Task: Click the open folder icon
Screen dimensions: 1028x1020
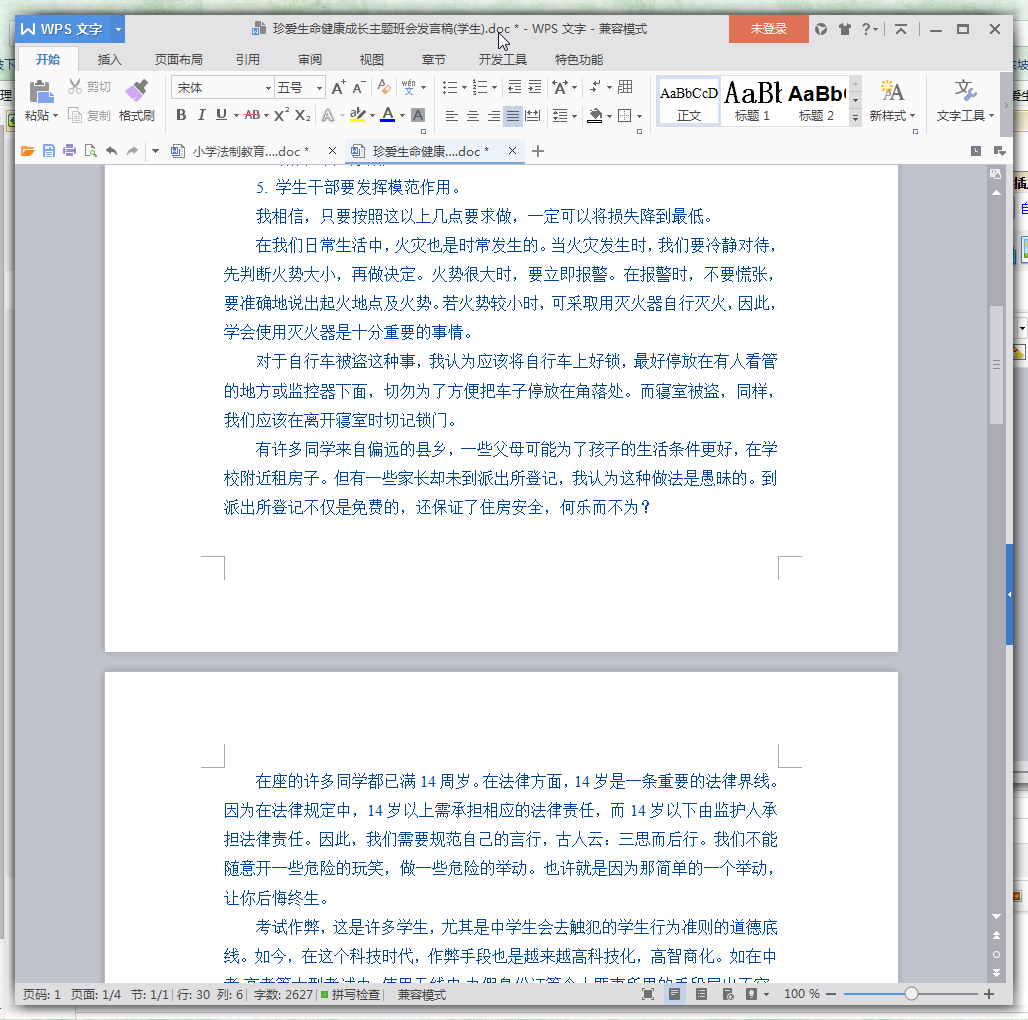Action: (27, 151)
